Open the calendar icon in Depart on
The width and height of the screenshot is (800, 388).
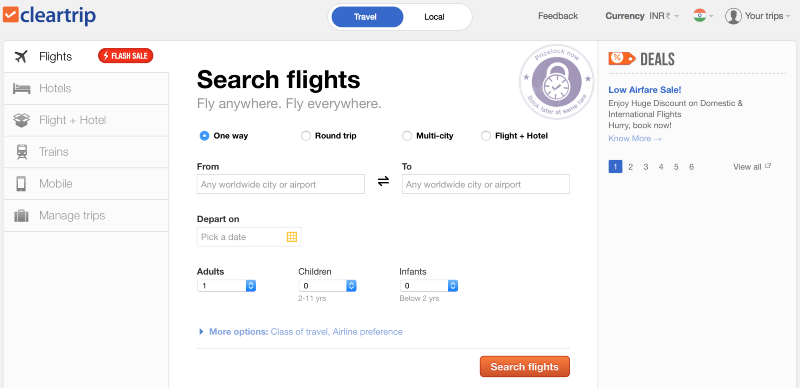coord(292,237)
